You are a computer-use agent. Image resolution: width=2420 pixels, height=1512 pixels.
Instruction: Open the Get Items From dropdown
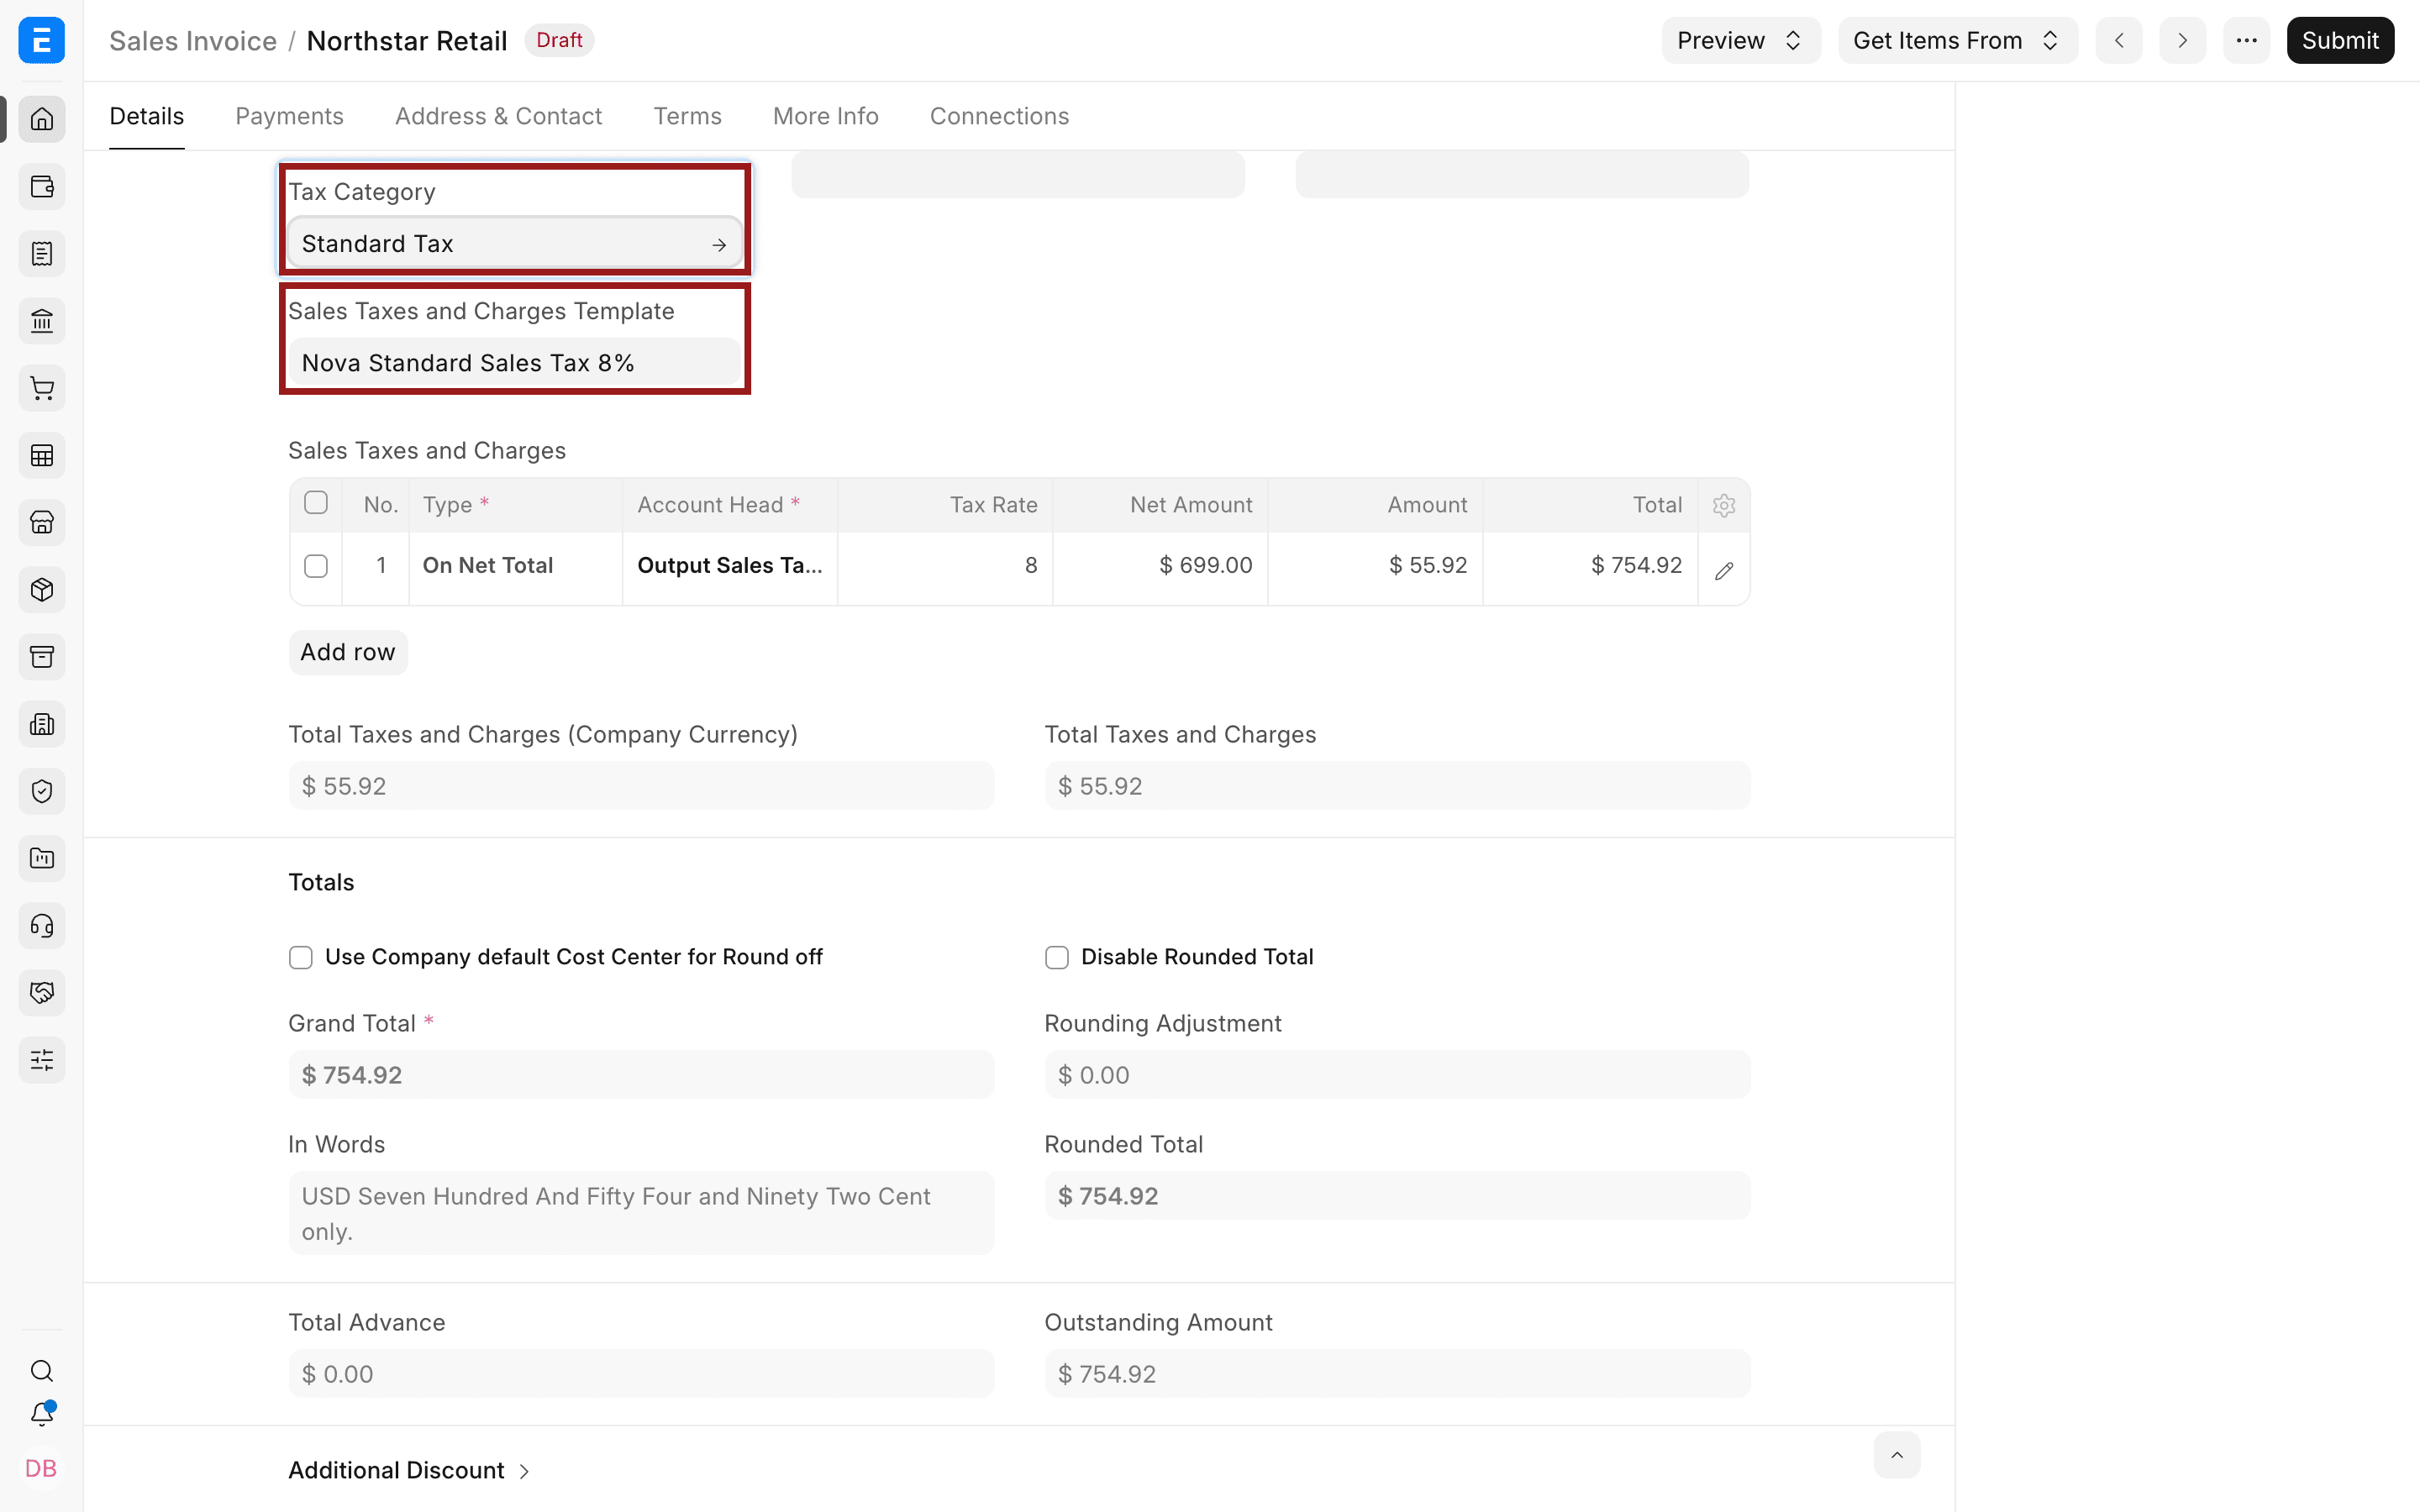tap(1958, 40)
